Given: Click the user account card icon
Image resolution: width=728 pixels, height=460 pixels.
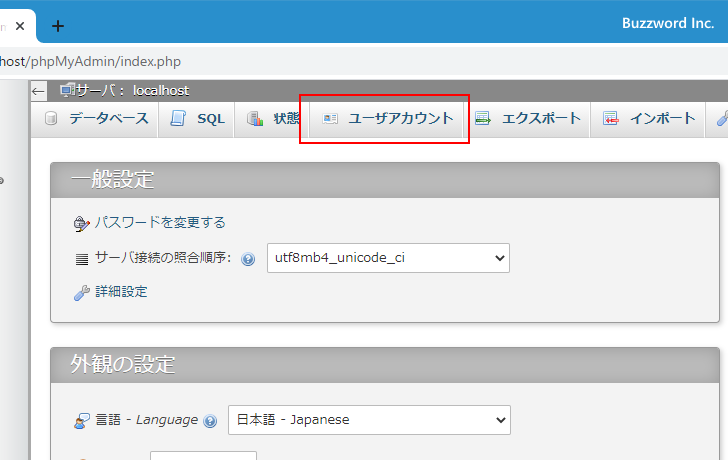Looking at the screenshot, I should point(330,119).
